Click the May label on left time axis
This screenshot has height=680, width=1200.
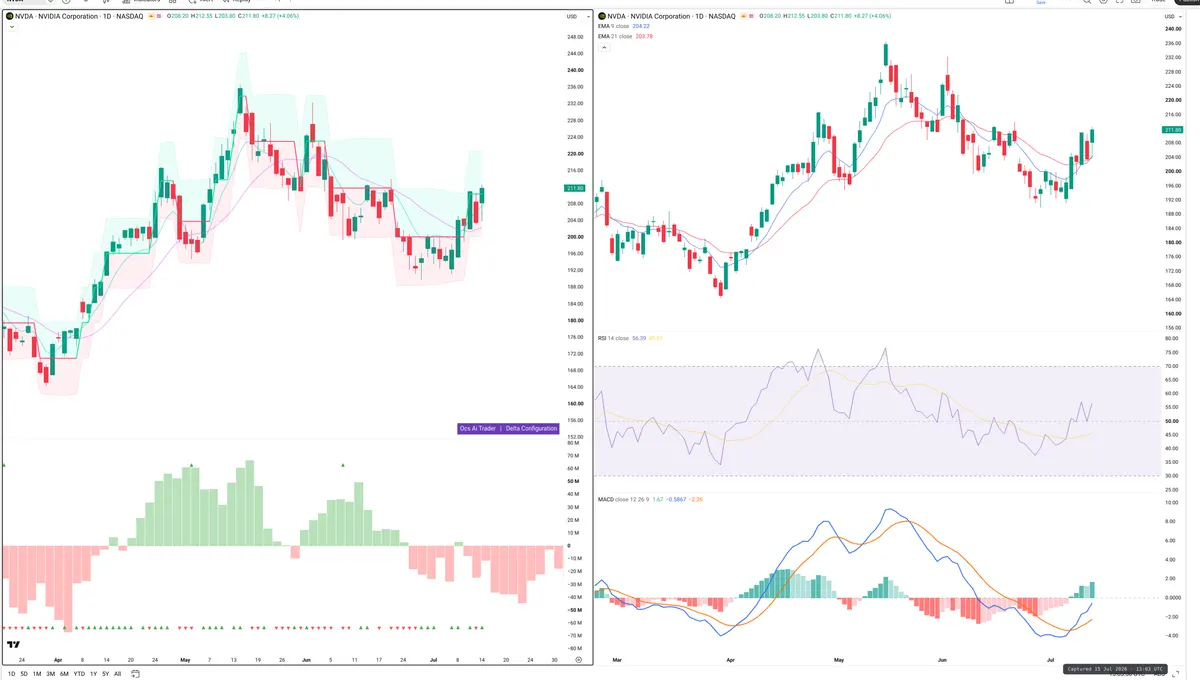(x=184, y=660)
